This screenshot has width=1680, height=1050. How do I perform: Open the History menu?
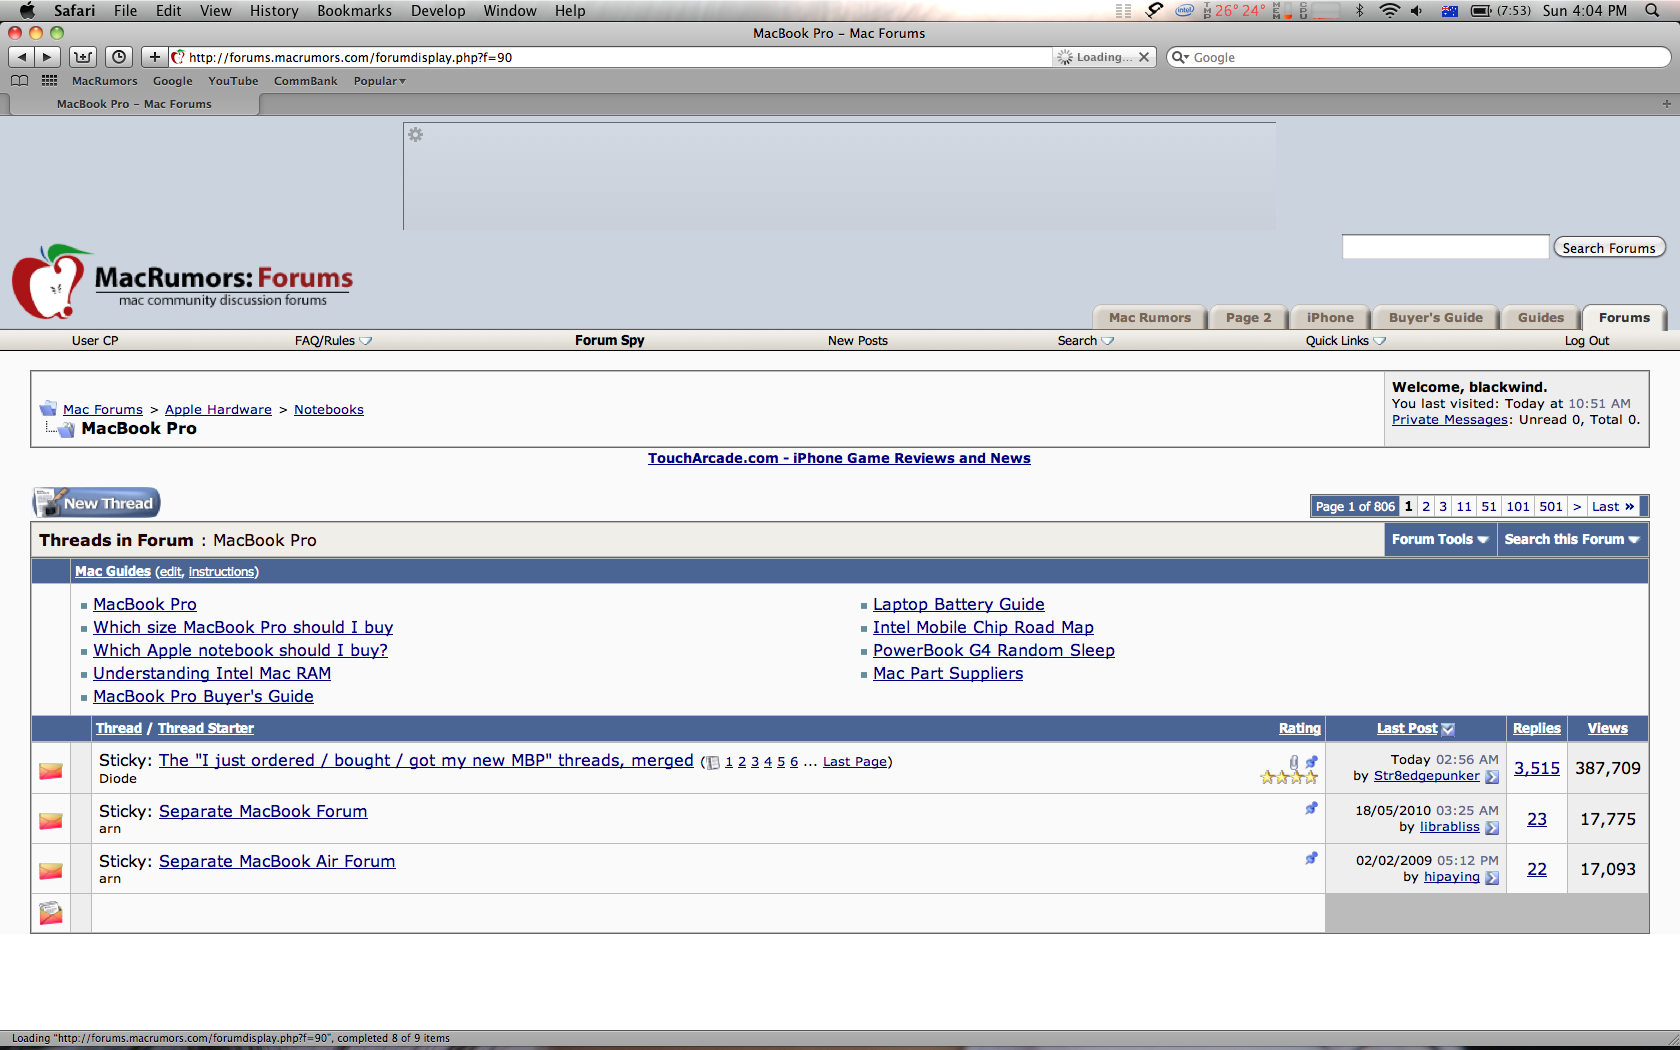click(274, 11)
